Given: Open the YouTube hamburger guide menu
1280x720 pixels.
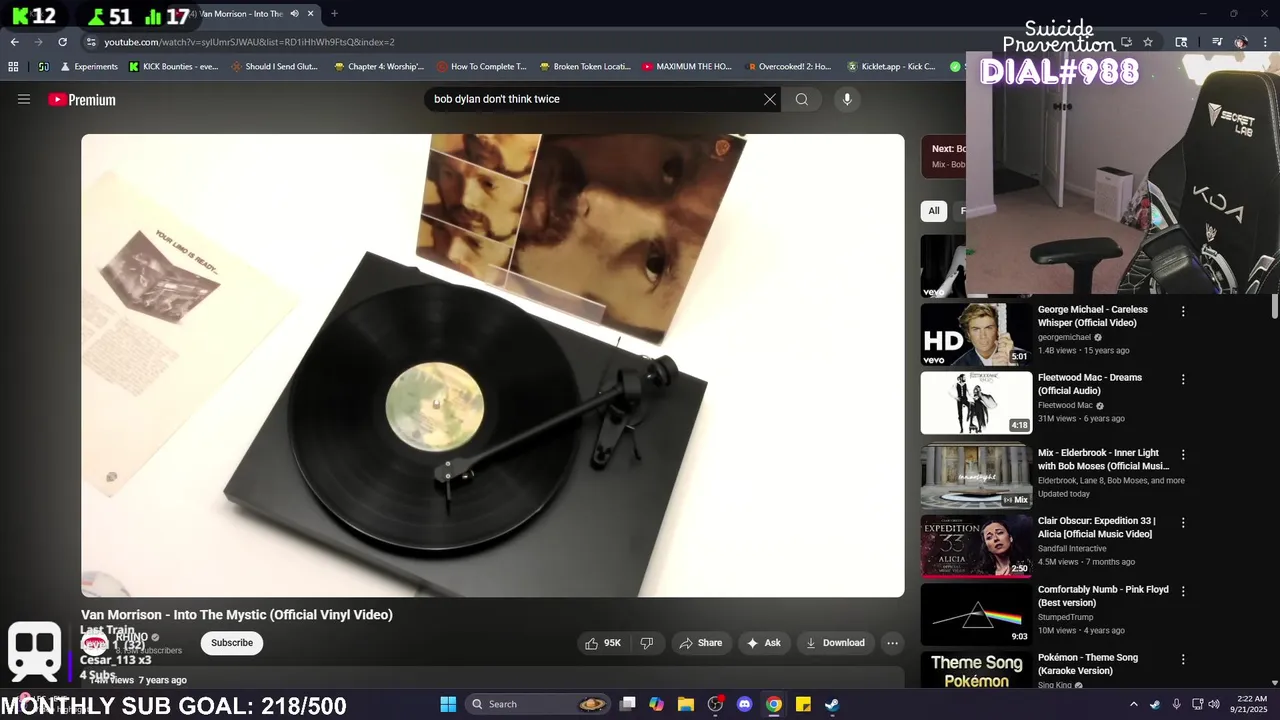Looking at the screenshot, I should pos(24,99).
